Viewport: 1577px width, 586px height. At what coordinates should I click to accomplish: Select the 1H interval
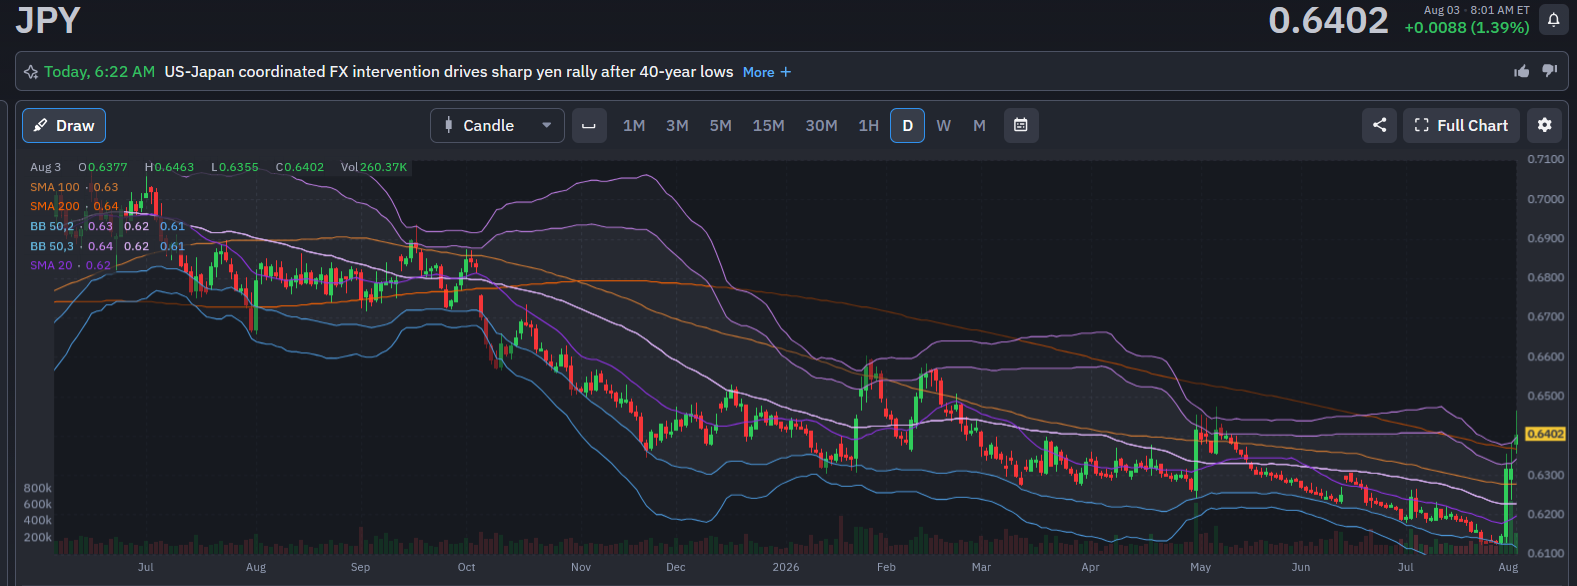point(869,125)
